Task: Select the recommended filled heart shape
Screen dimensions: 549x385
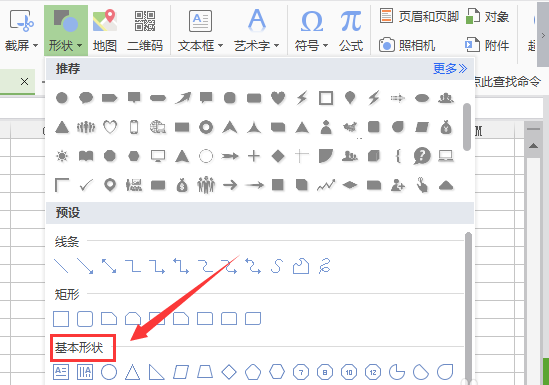Action: click(278, 98)
